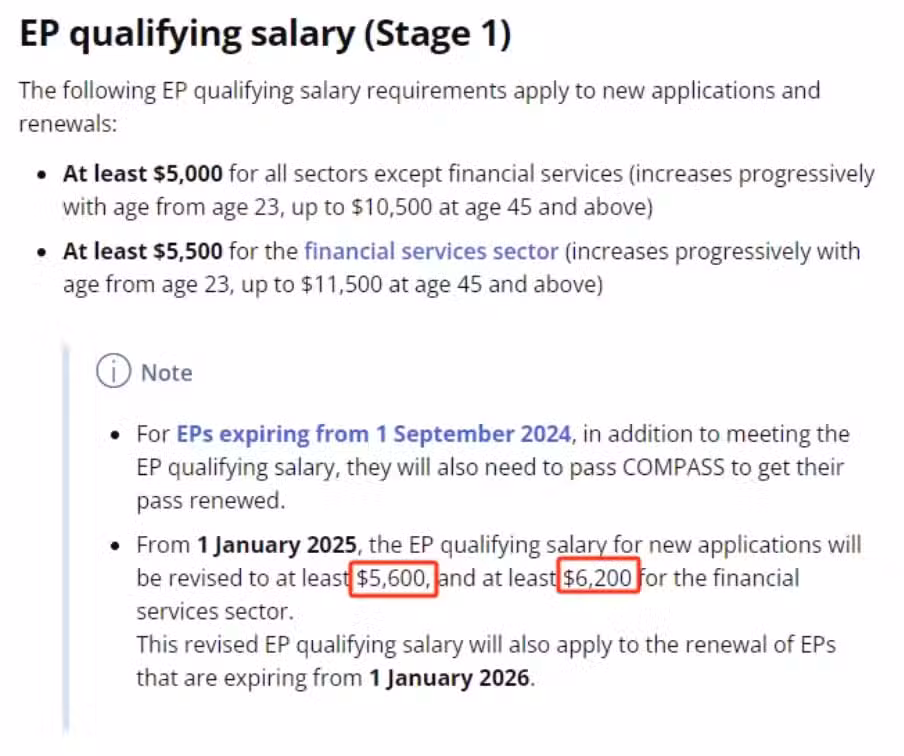Click the word COMPASS in the note

673,467
